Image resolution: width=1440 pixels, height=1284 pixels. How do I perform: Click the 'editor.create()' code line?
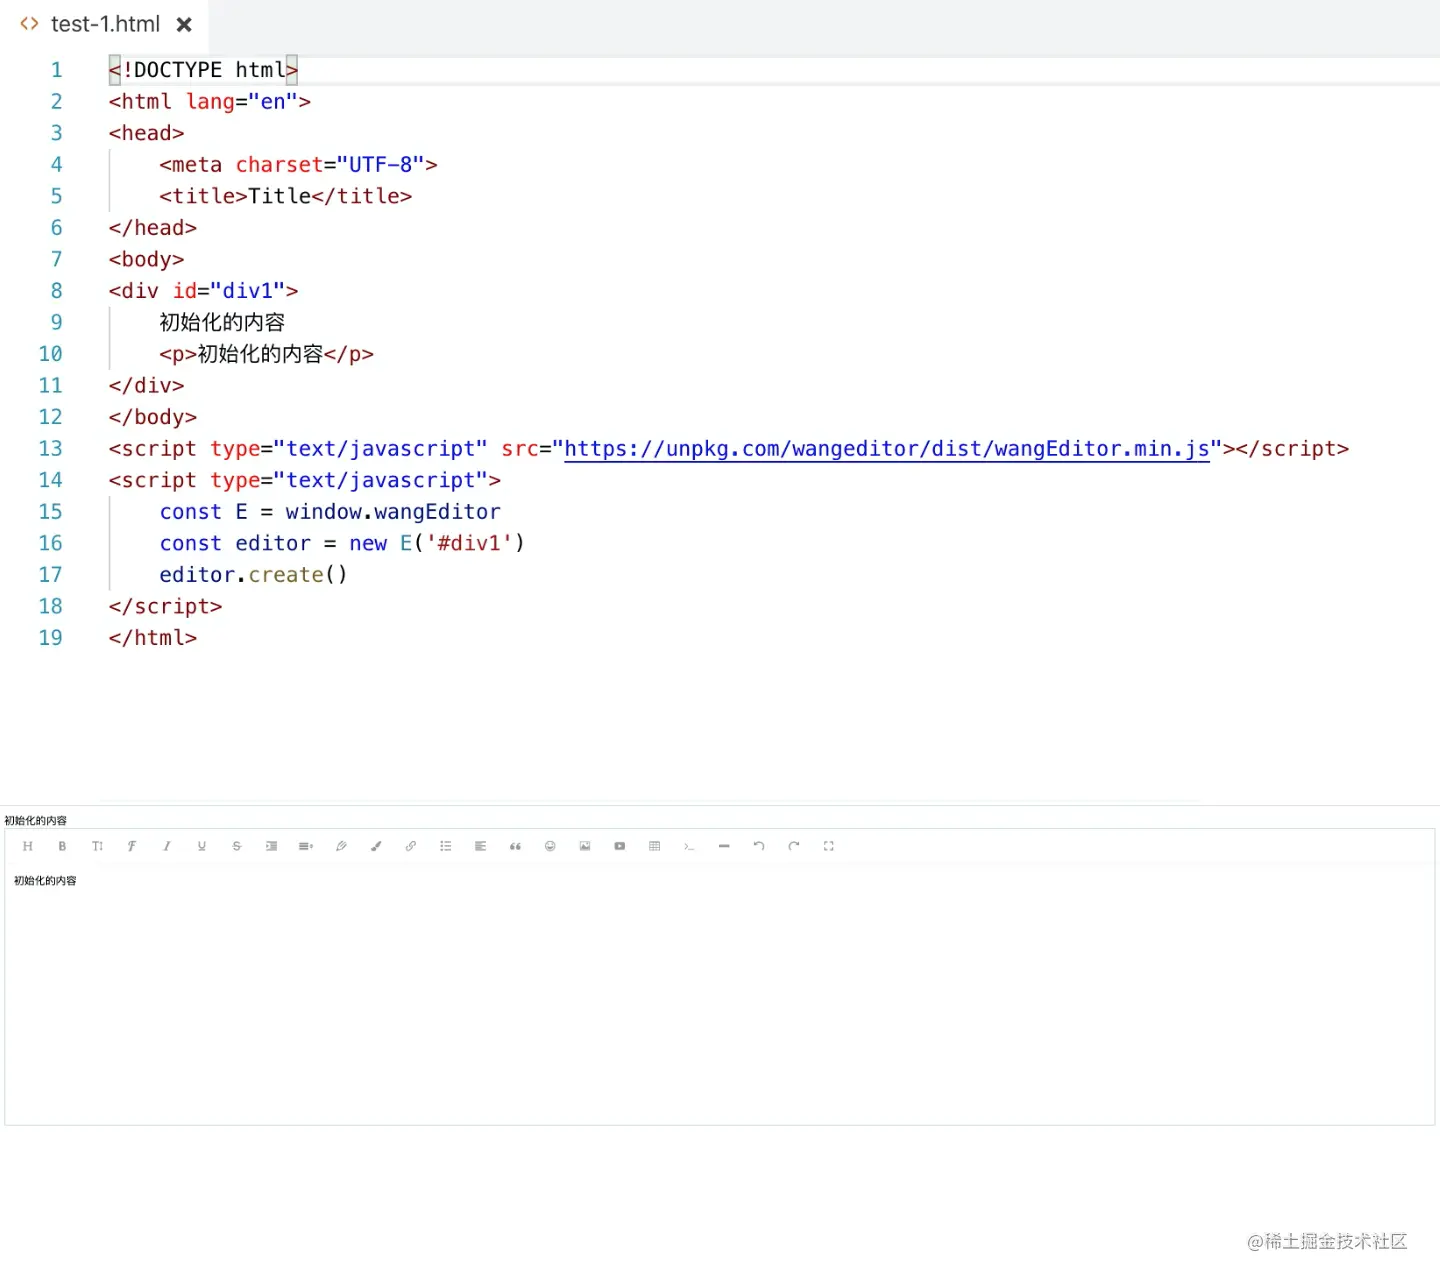tap(253, 575)
